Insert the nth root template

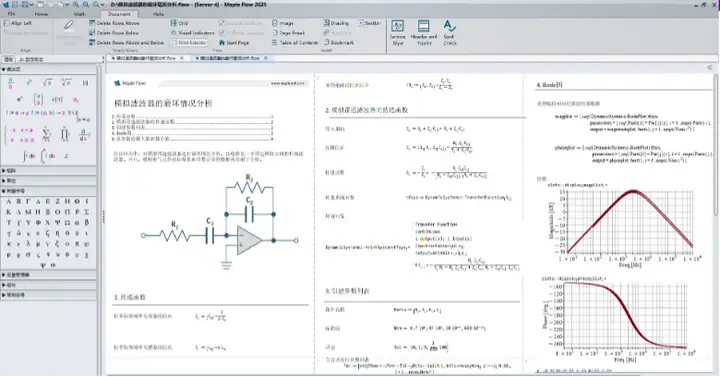66,83
